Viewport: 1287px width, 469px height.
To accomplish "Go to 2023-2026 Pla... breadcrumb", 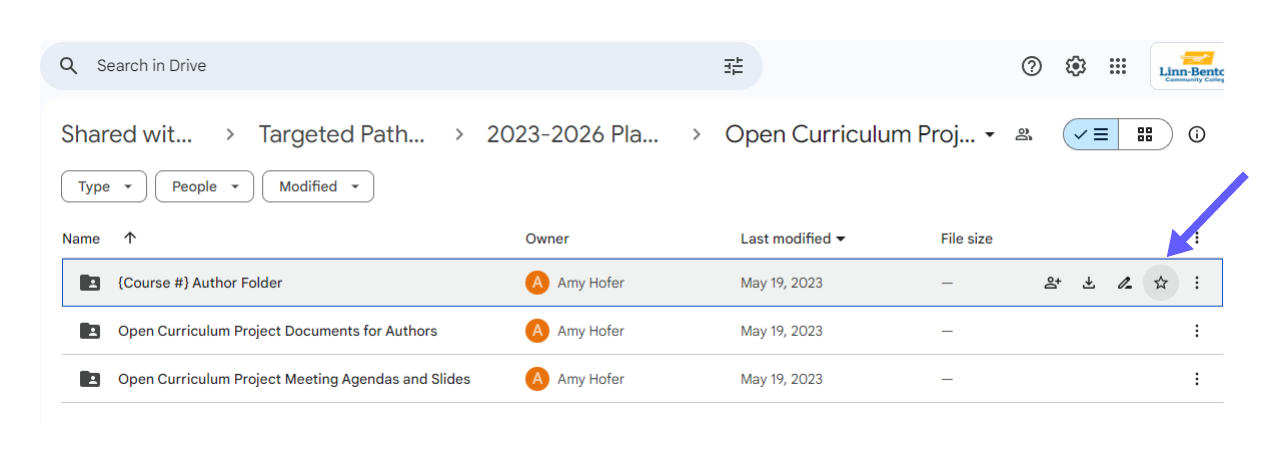I will (573, 134).
